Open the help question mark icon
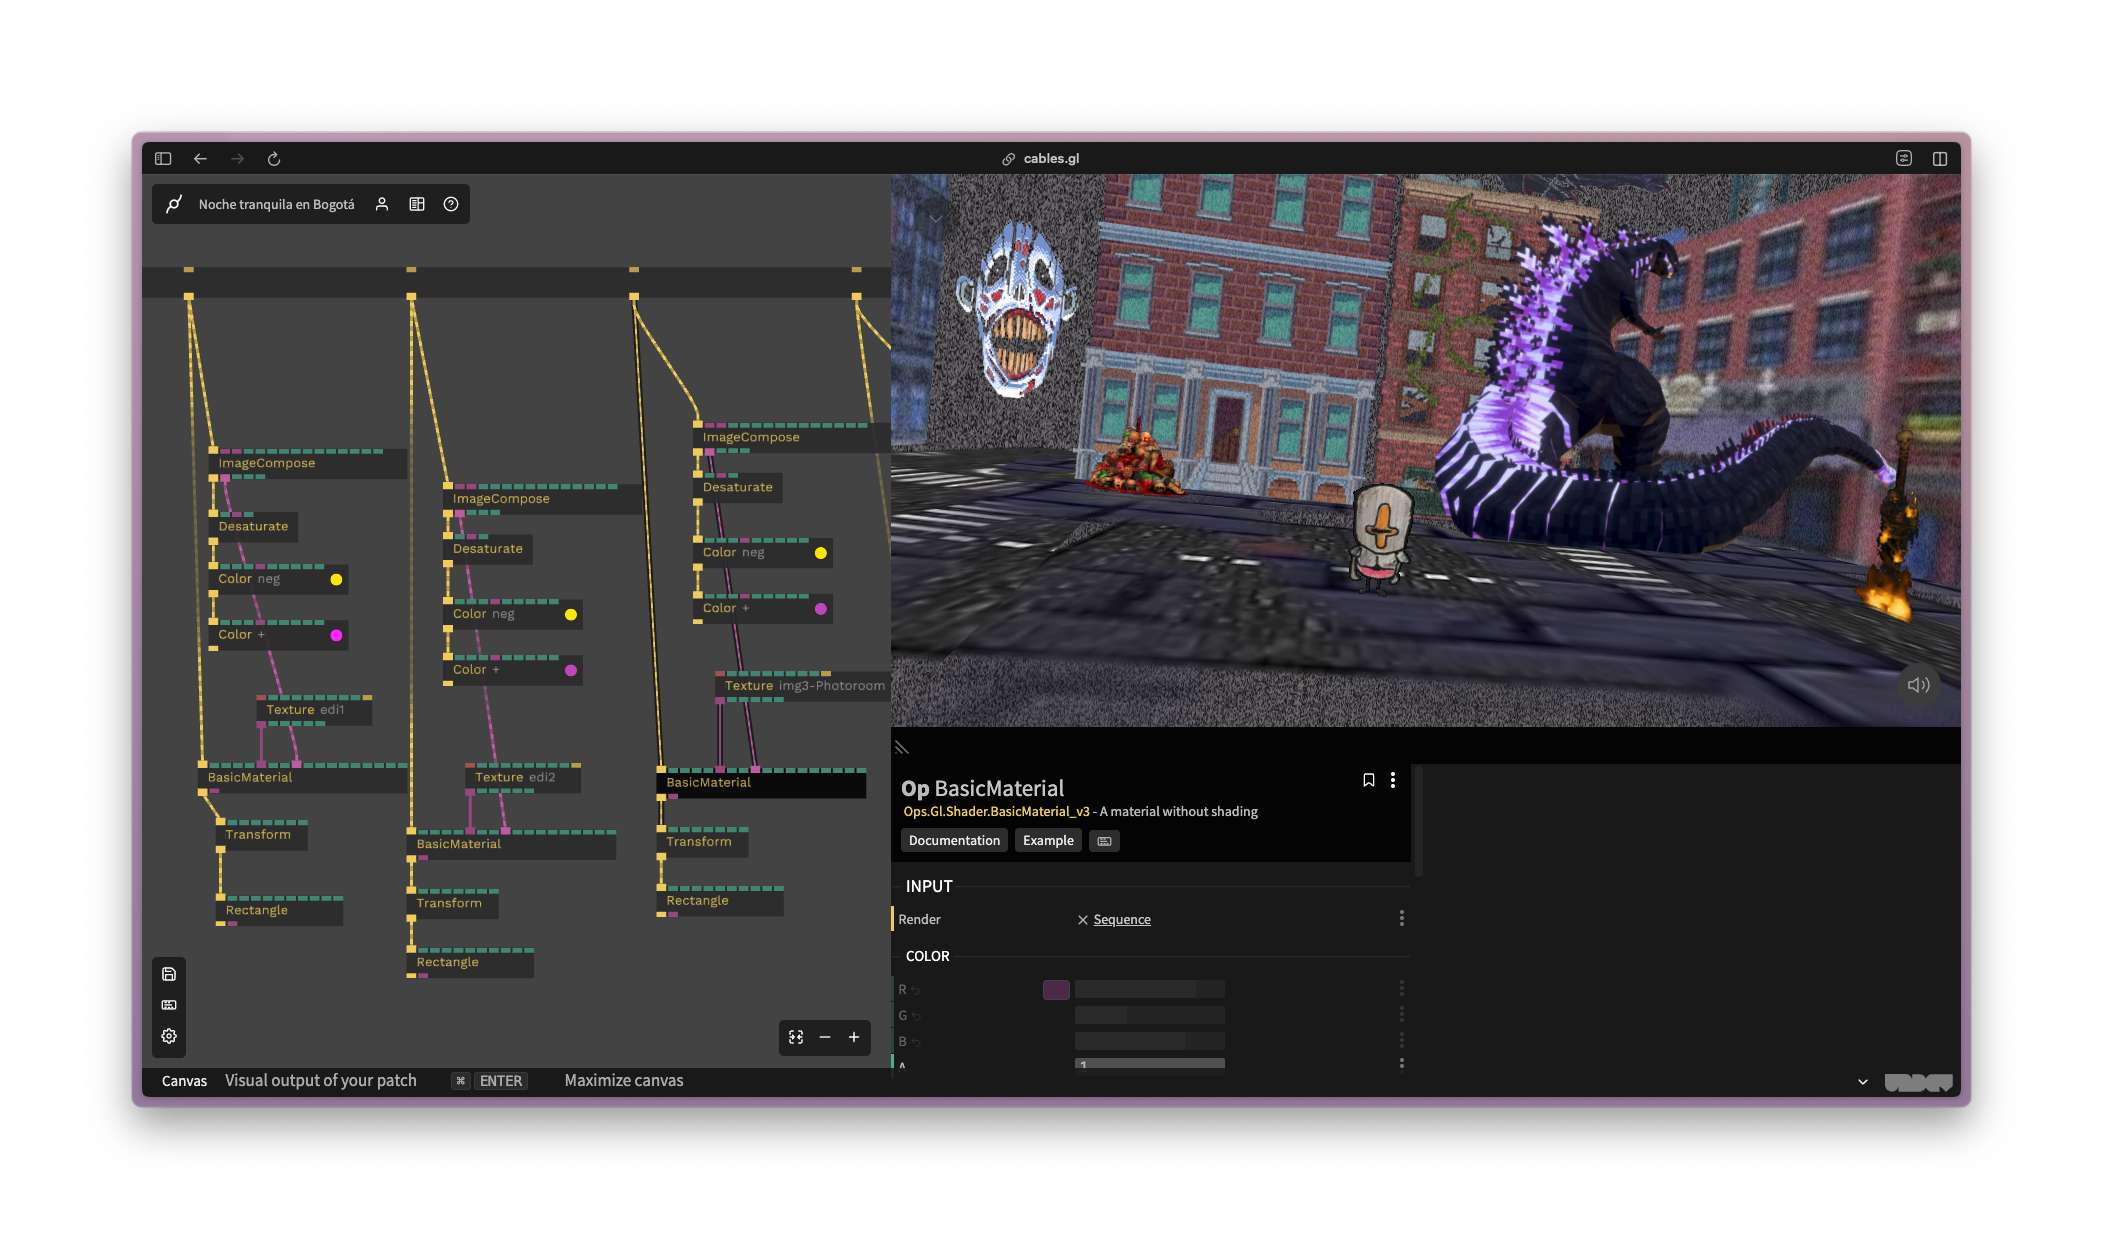Viewport: 2103px width, 1239px height. click(x=451, y=204)
